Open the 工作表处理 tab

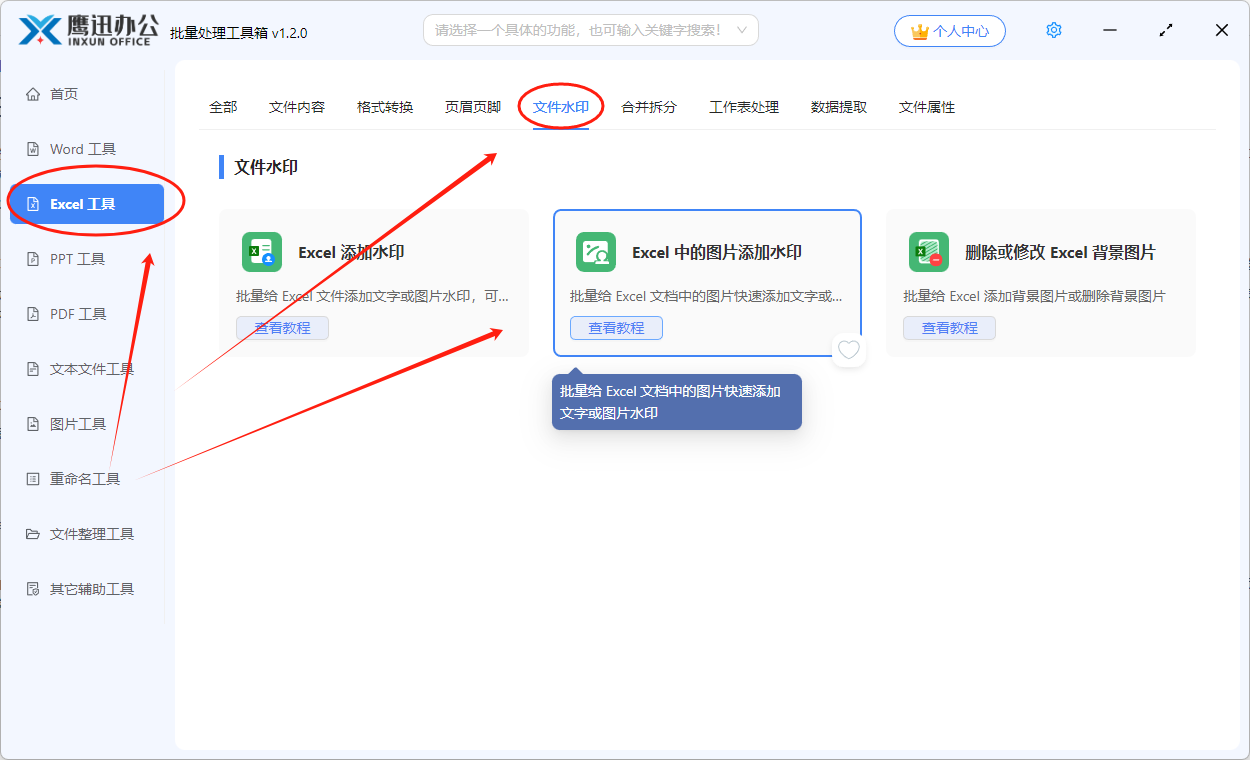click(x=744, y=107)
